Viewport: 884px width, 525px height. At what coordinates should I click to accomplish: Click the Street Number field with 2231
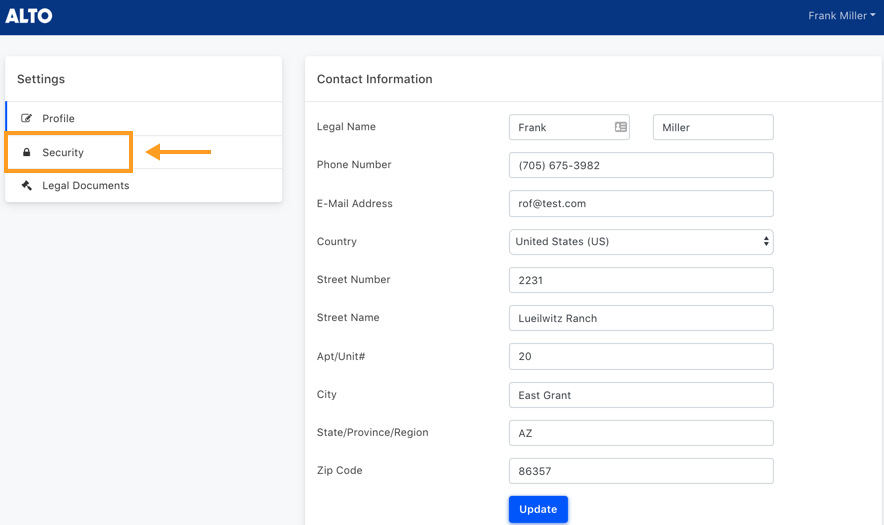click(641, 280)
